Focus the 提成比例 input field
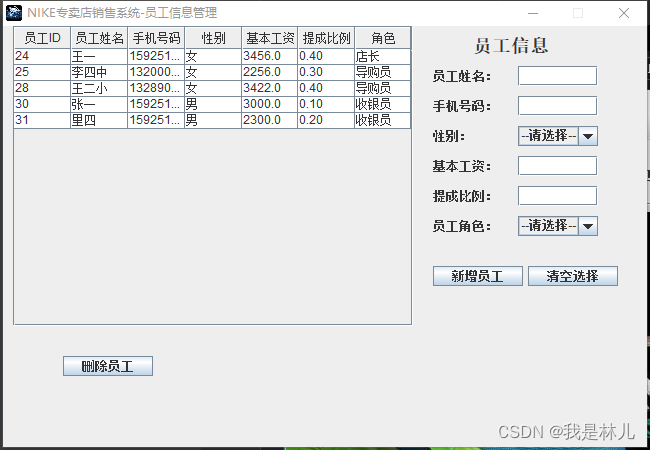This screenshot has height=450, width=650. click(557, 196)
